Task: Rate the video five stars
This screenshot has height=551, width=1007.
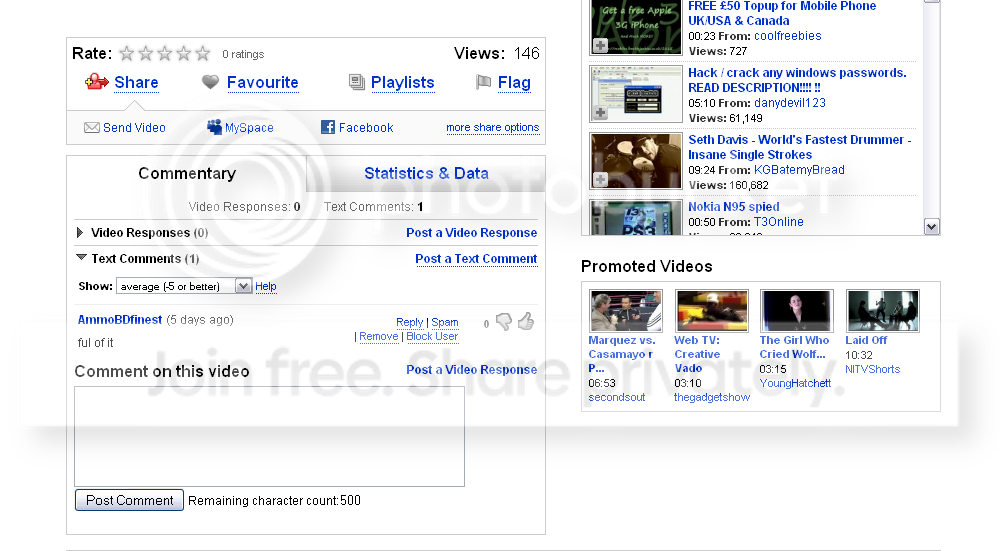Action: 202,53
